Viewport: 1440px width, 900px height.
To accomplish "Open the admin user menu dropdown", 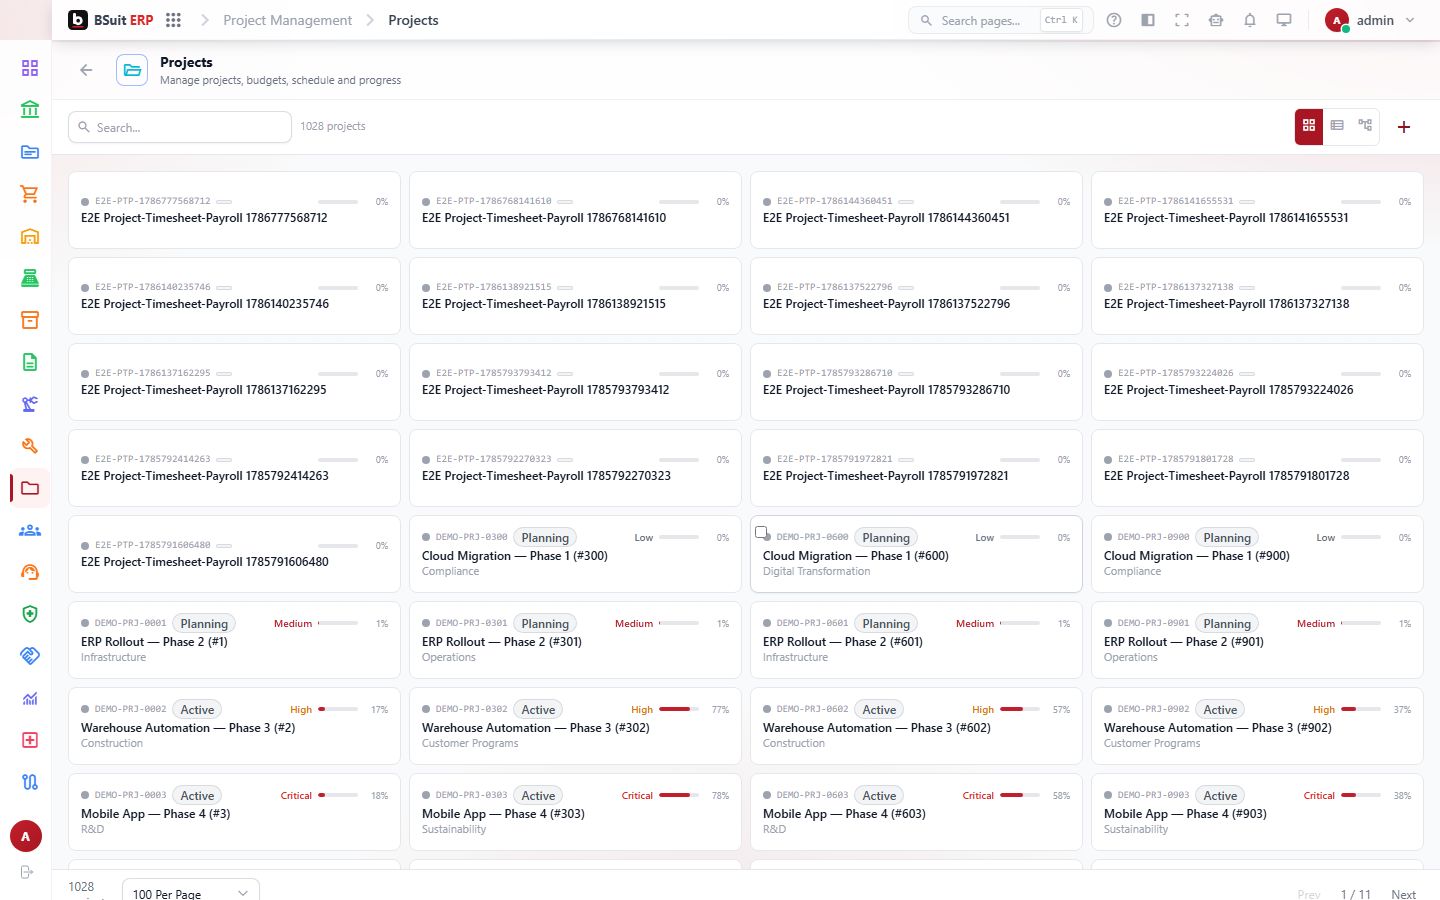I will coord(1371,20).
